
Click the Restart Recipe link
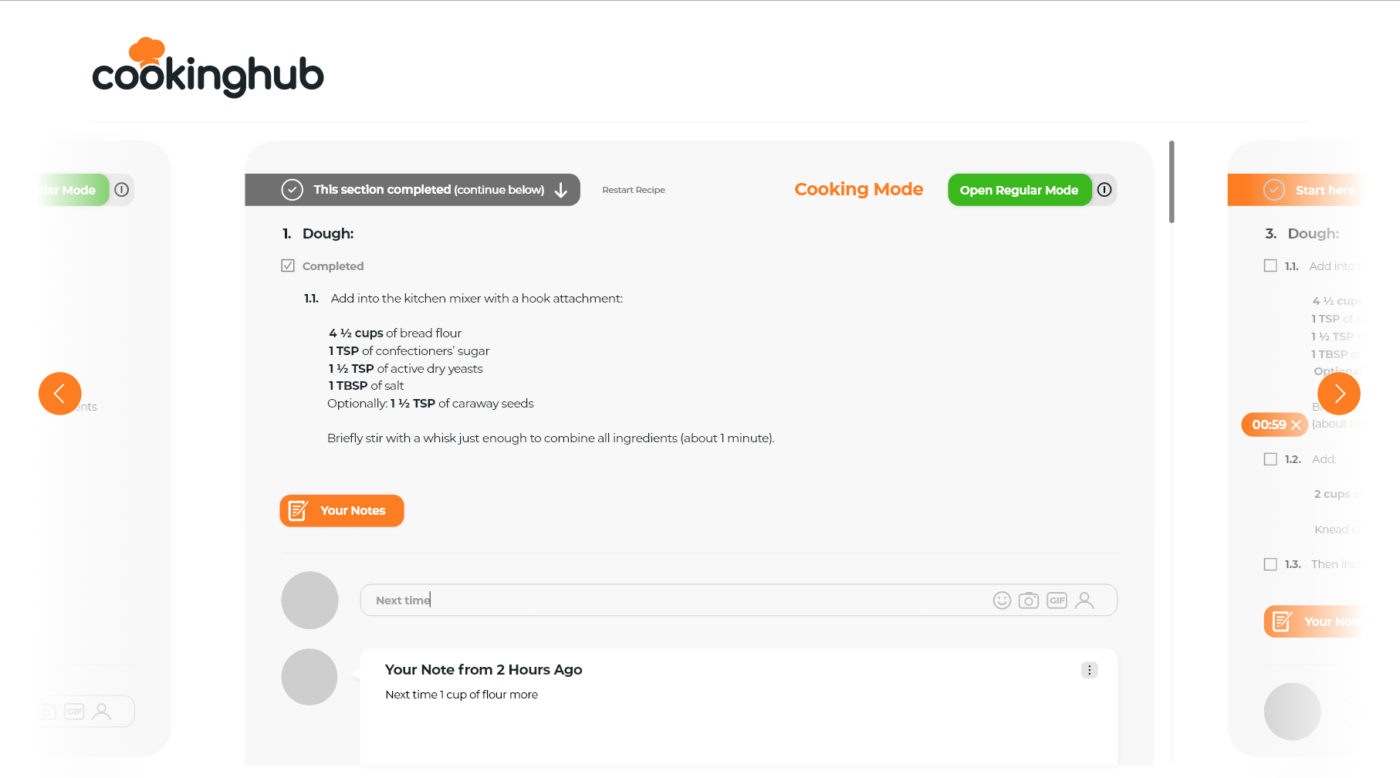(633, 190)
